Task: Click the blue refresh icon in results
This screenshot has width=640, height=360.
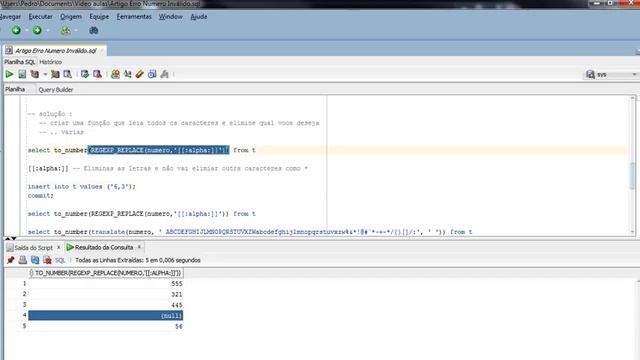Action: tap(35, 260)
